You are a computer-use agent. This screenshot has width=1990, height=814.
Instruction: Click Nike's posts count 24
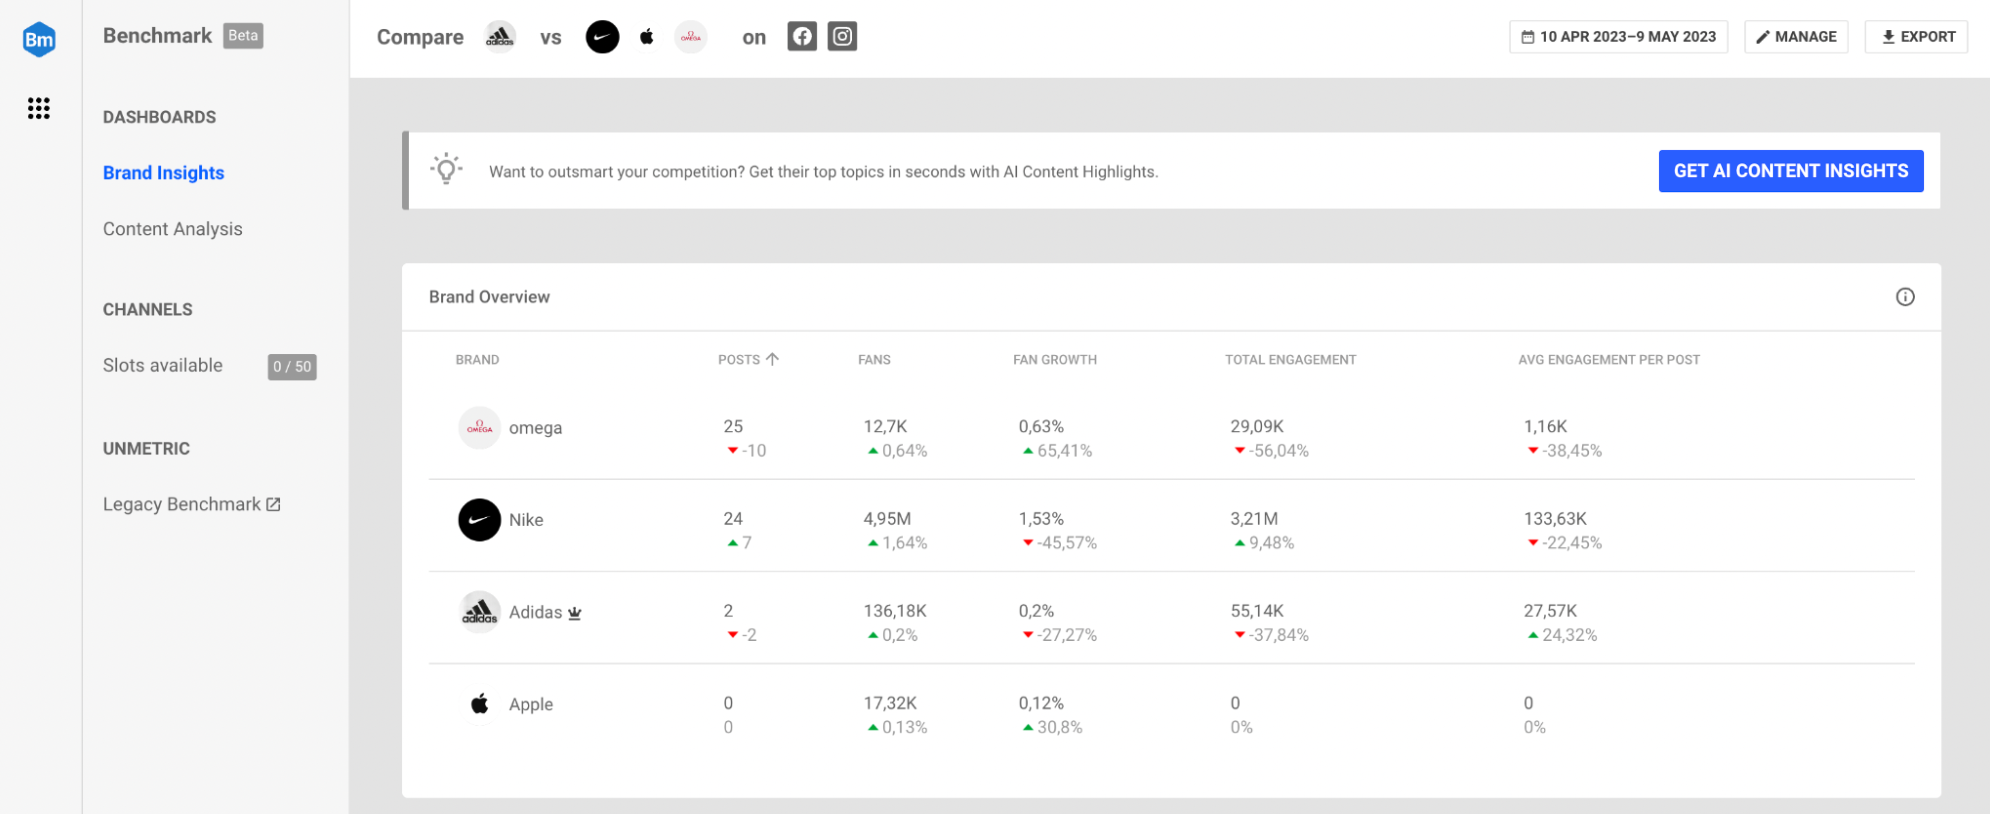(x=733, y=518)
